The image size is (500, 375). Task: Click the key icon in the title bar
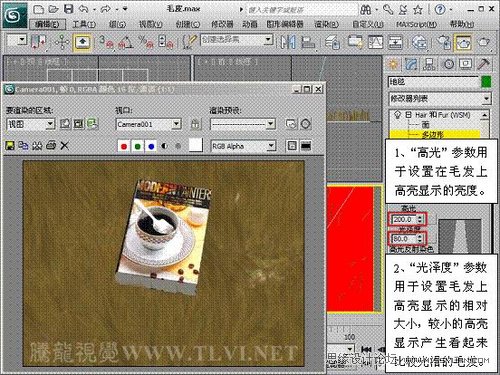pos(388,10)
